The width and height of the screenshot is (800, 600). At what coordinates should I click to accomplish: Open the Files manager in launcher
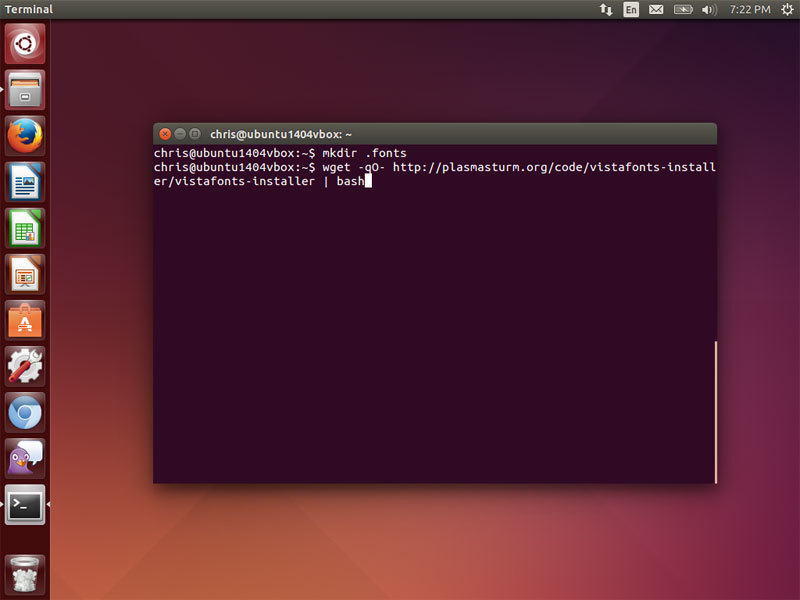[x=25, y=90]
